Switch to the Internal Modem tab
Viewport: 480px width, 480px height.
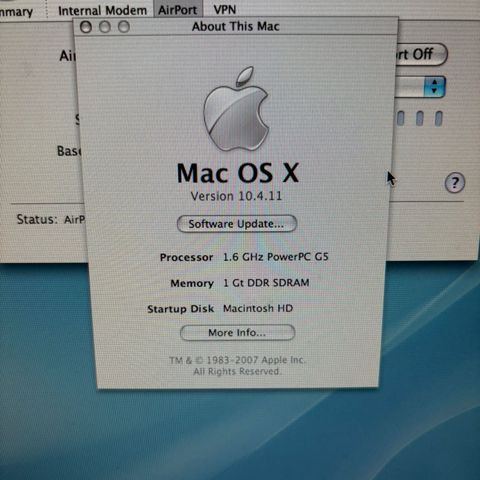pyautogui.click(x=102, y=10)
